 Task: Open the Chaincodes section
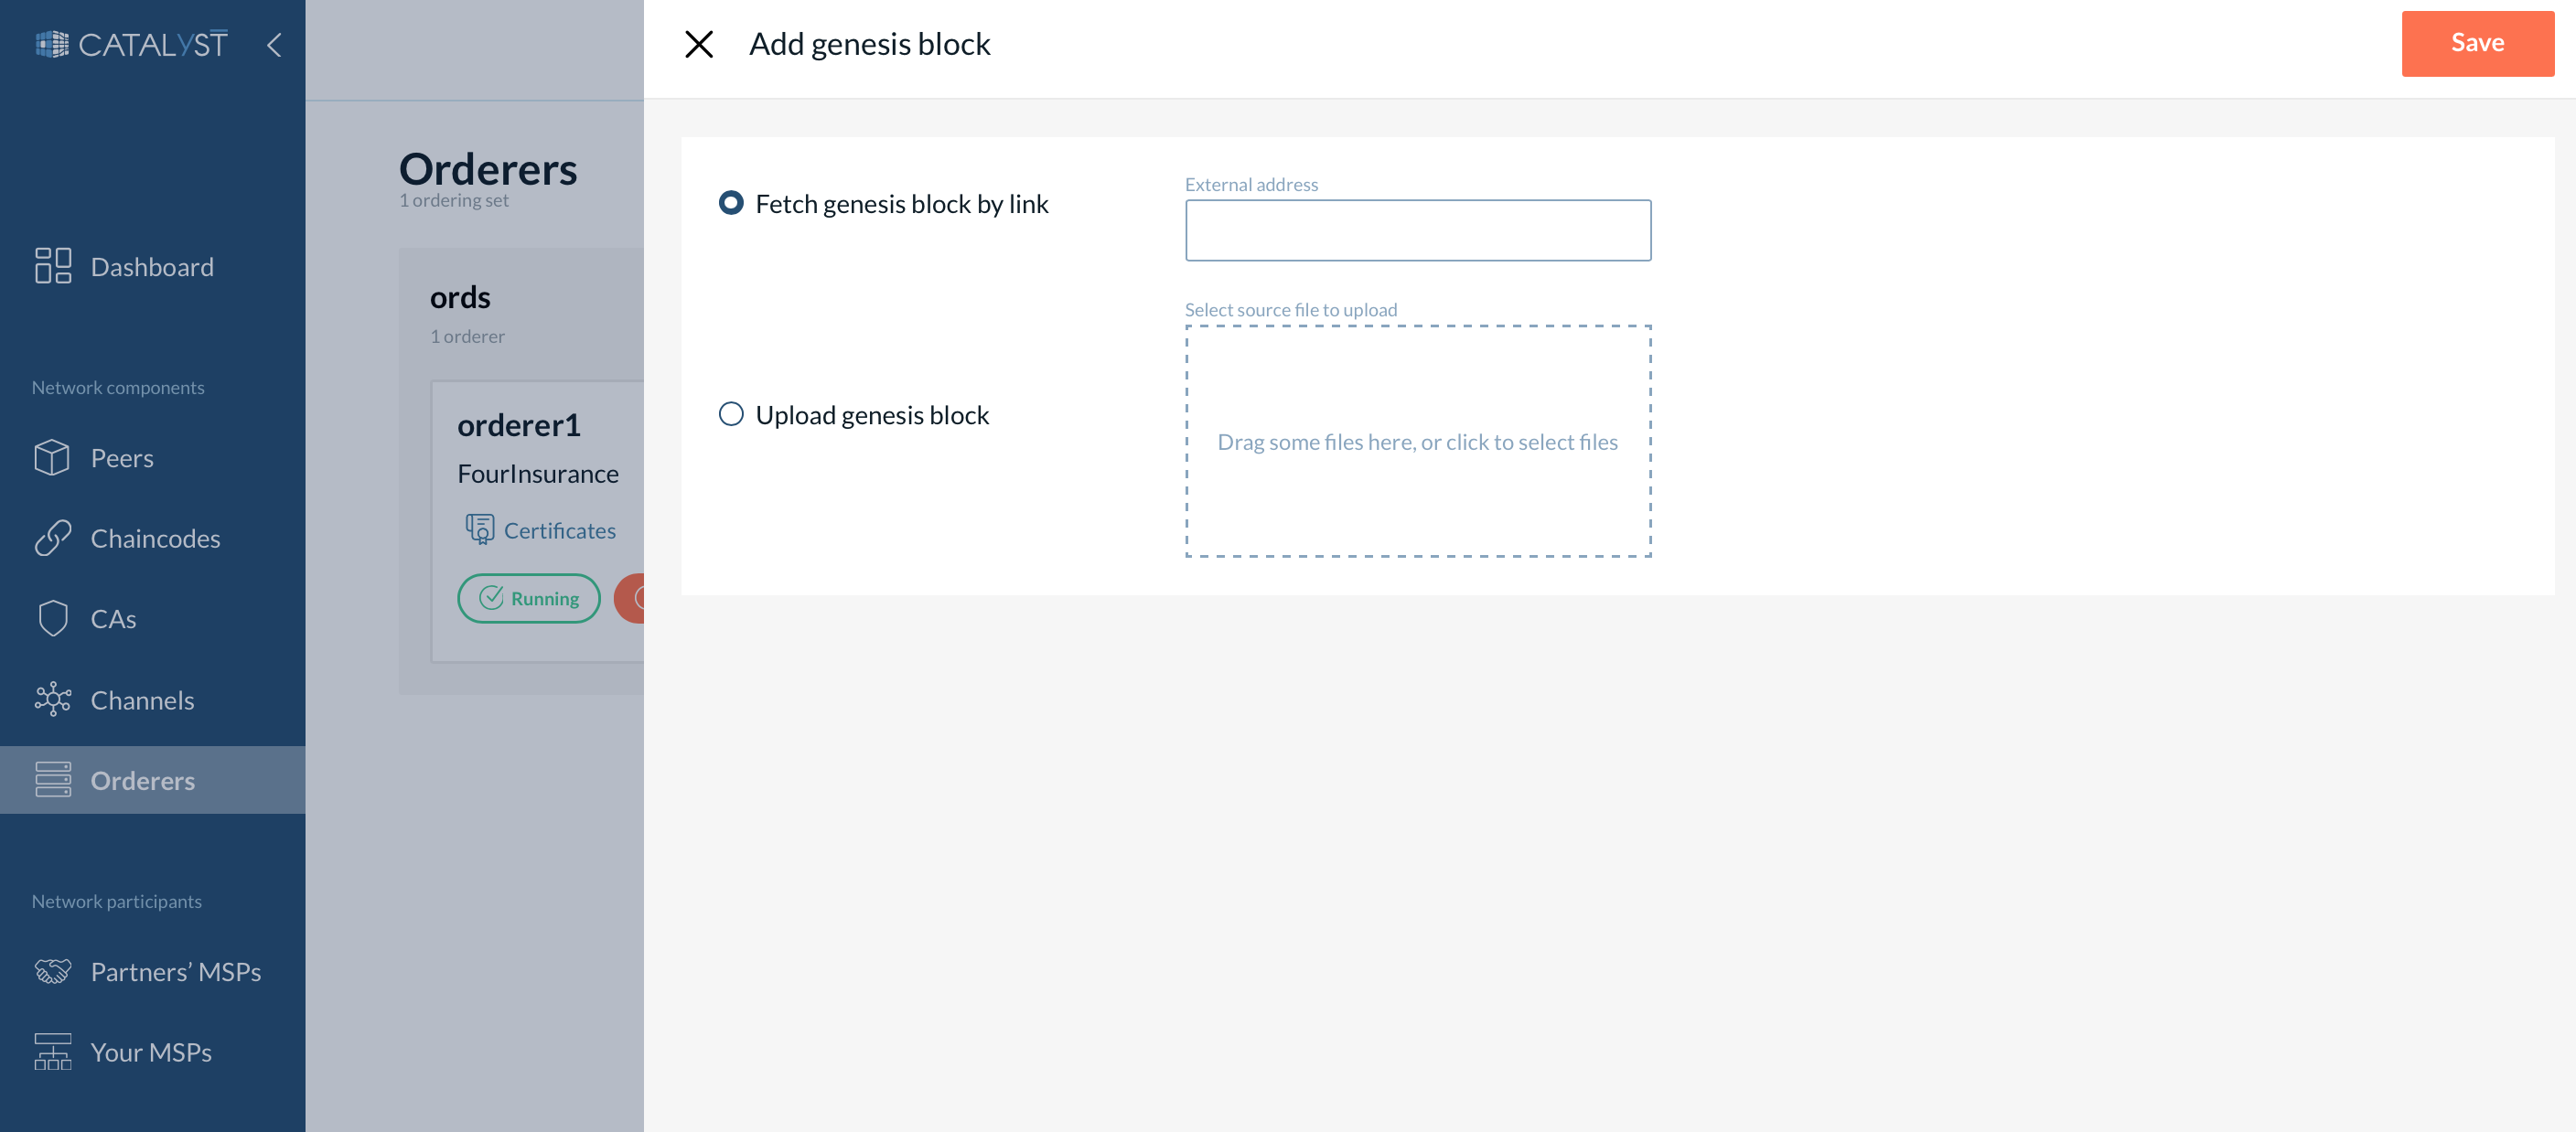[155, 538]
